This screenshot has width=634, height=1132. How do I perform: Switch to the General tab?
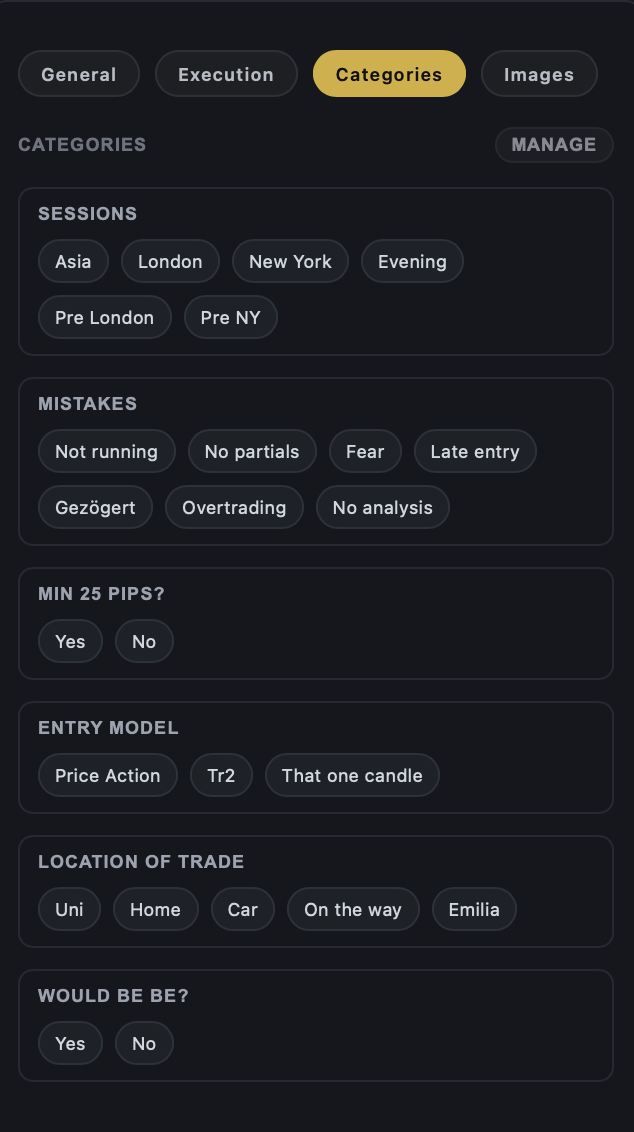click(78, 73)
